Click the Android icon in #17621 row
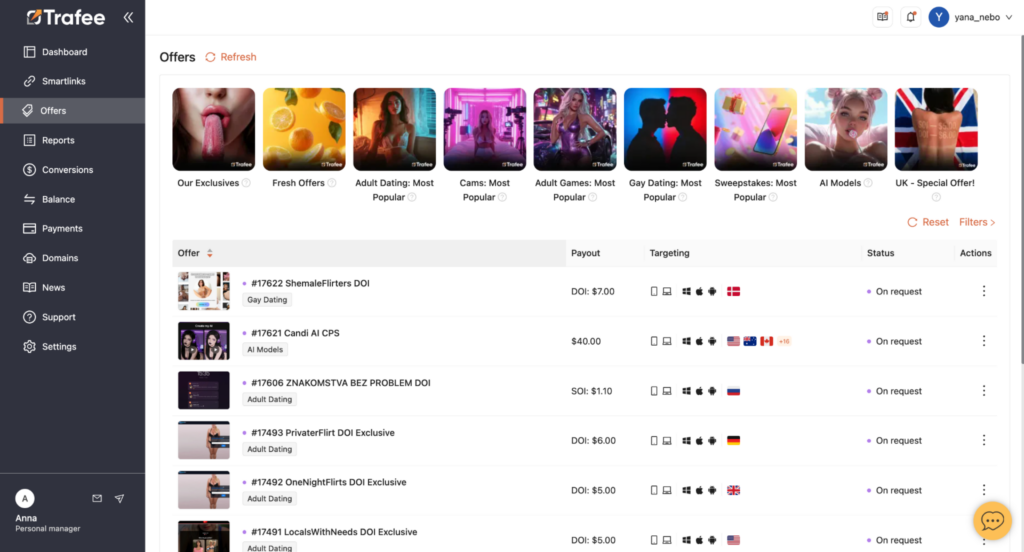 (x=712, y=341)
